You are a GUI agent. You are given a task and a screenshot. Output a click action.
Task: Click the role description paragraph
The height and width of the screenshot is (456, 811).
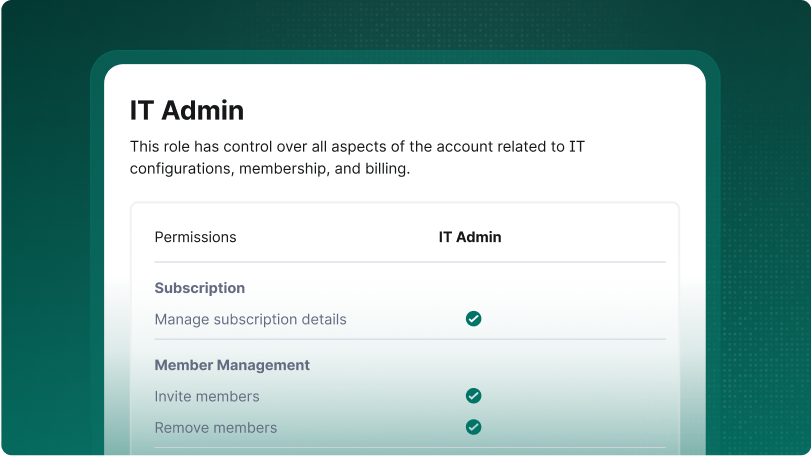tap(357, 158)
